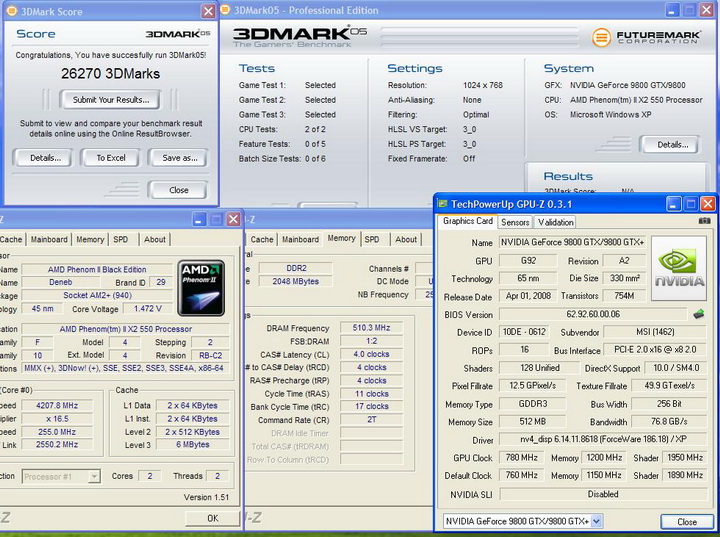Click the Release Date Apr 01, 2008 field
This screenshot has height=537, width=720.
(528, 296)
